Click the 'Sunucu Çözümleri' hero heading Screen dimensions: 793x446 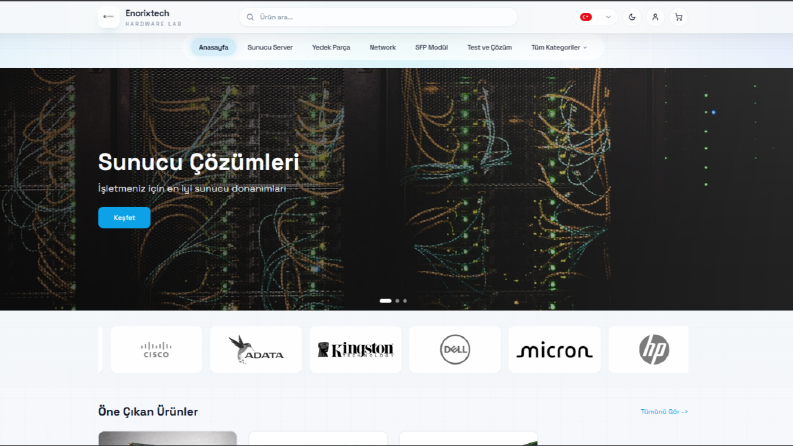pyautogui.click(x=198, y=162)
